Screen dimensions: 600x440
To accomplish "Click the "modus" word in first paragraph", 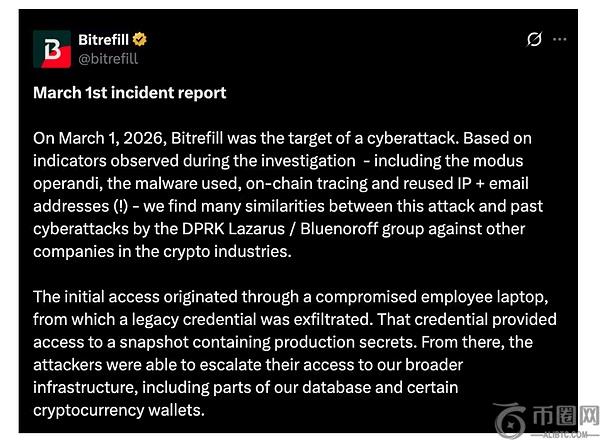I will 499,160.
